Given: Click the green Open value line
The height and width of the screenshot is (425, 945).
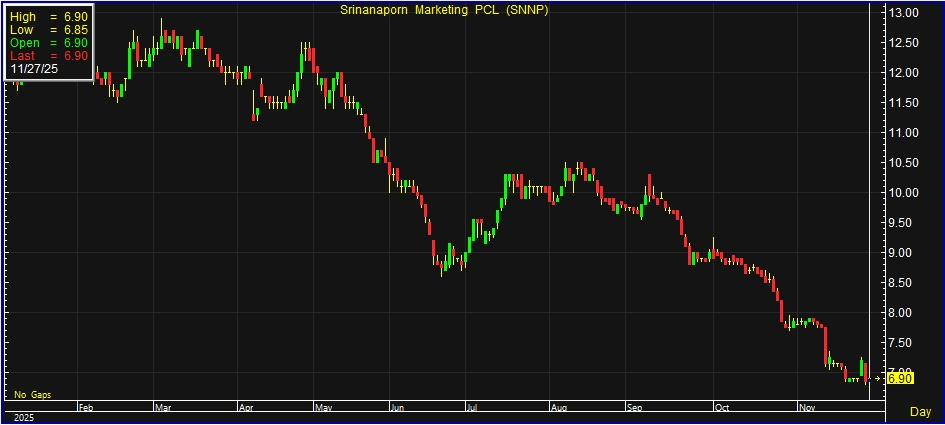Looking at the screenshot, I should click(x=49, y=44).
